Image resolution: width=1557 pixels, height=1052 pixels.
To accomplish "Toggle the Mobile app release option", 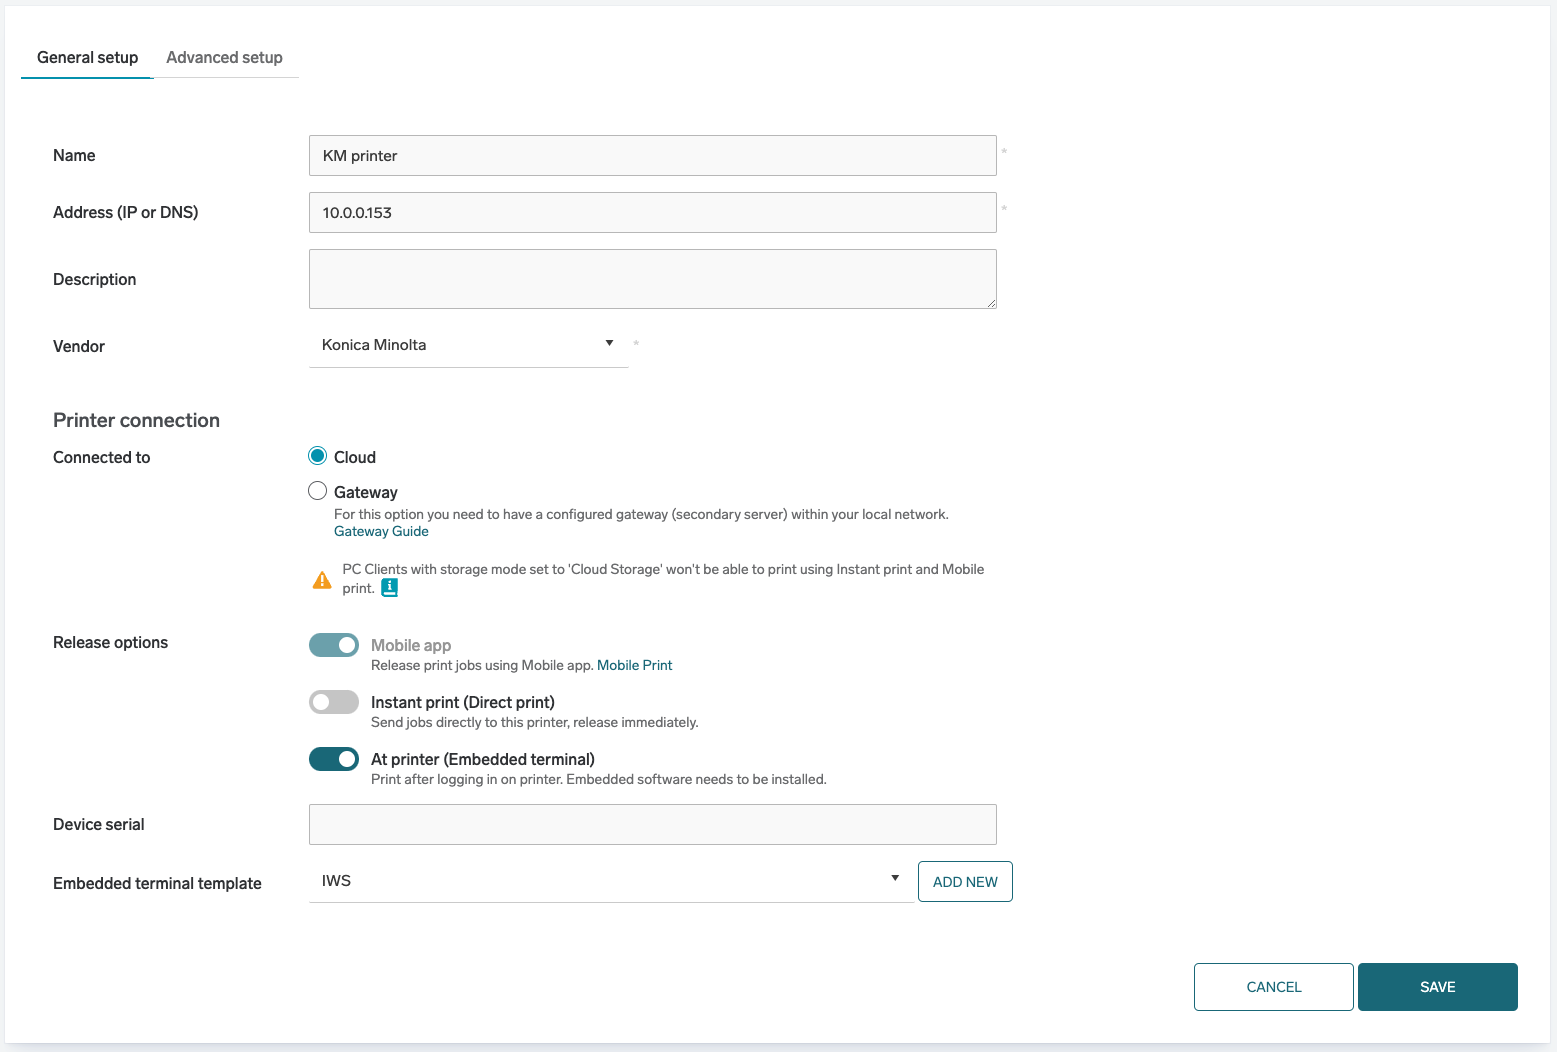I will point(334,645).
